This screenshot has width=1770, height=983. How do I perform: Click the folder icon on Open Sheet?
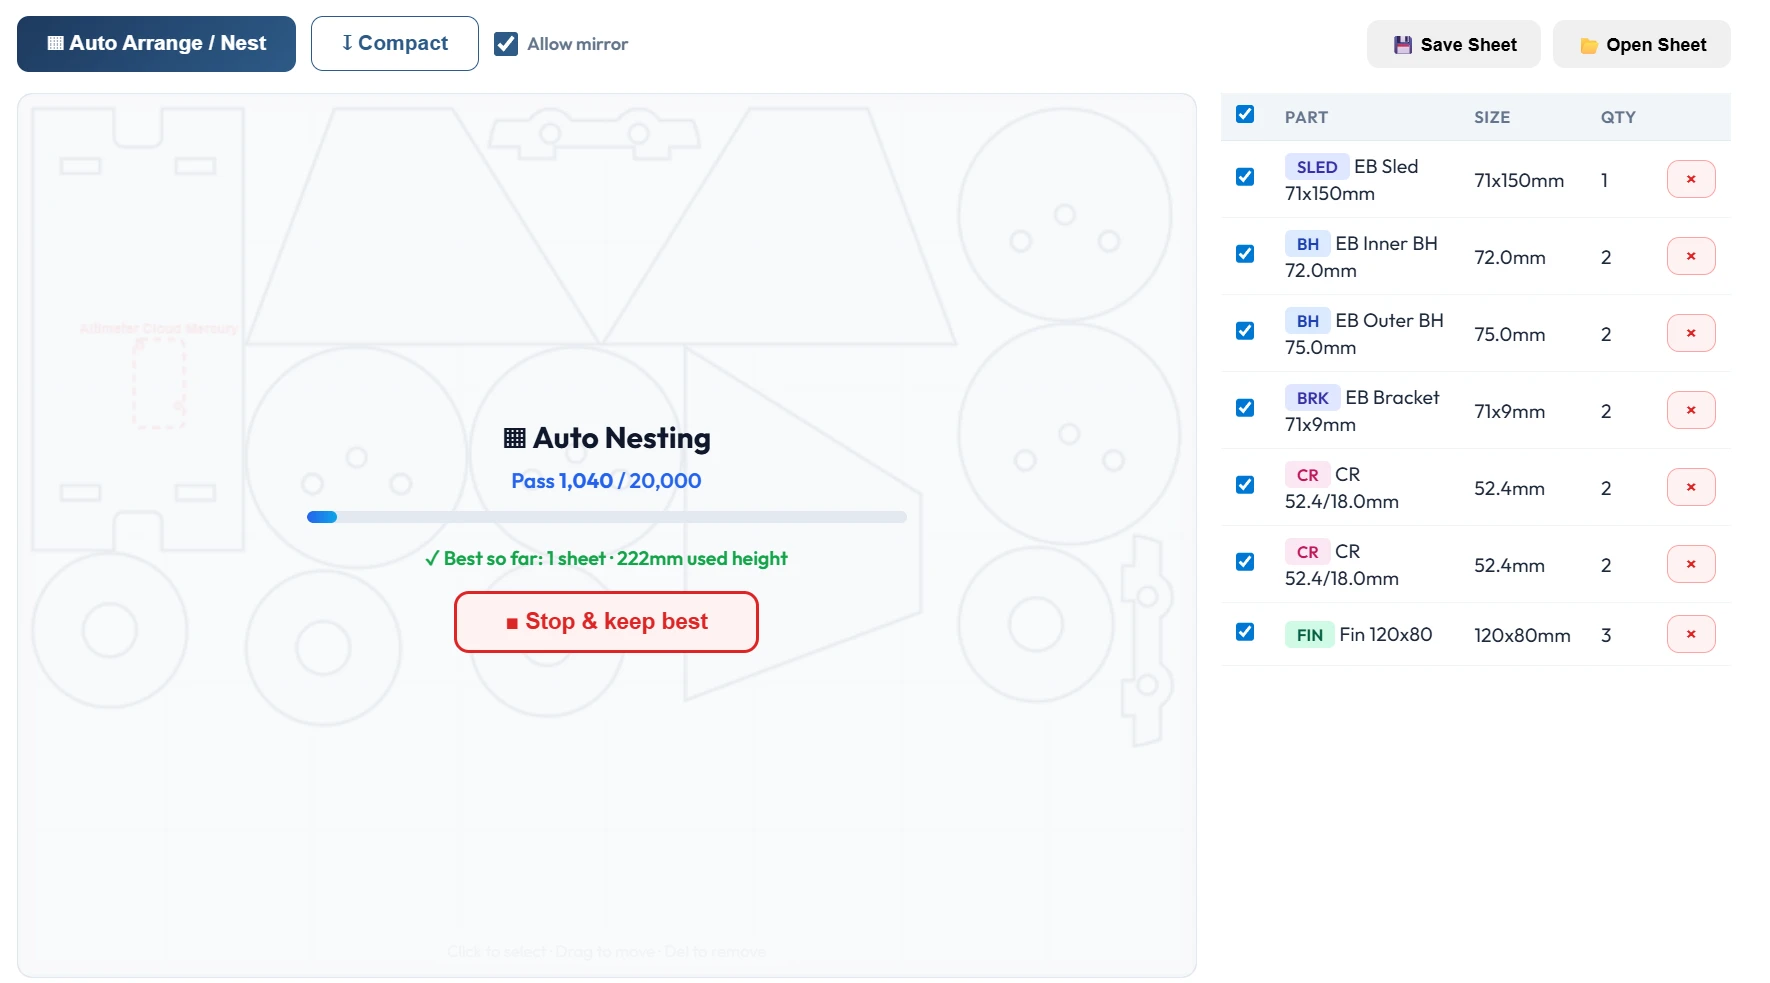(1590, 44)
